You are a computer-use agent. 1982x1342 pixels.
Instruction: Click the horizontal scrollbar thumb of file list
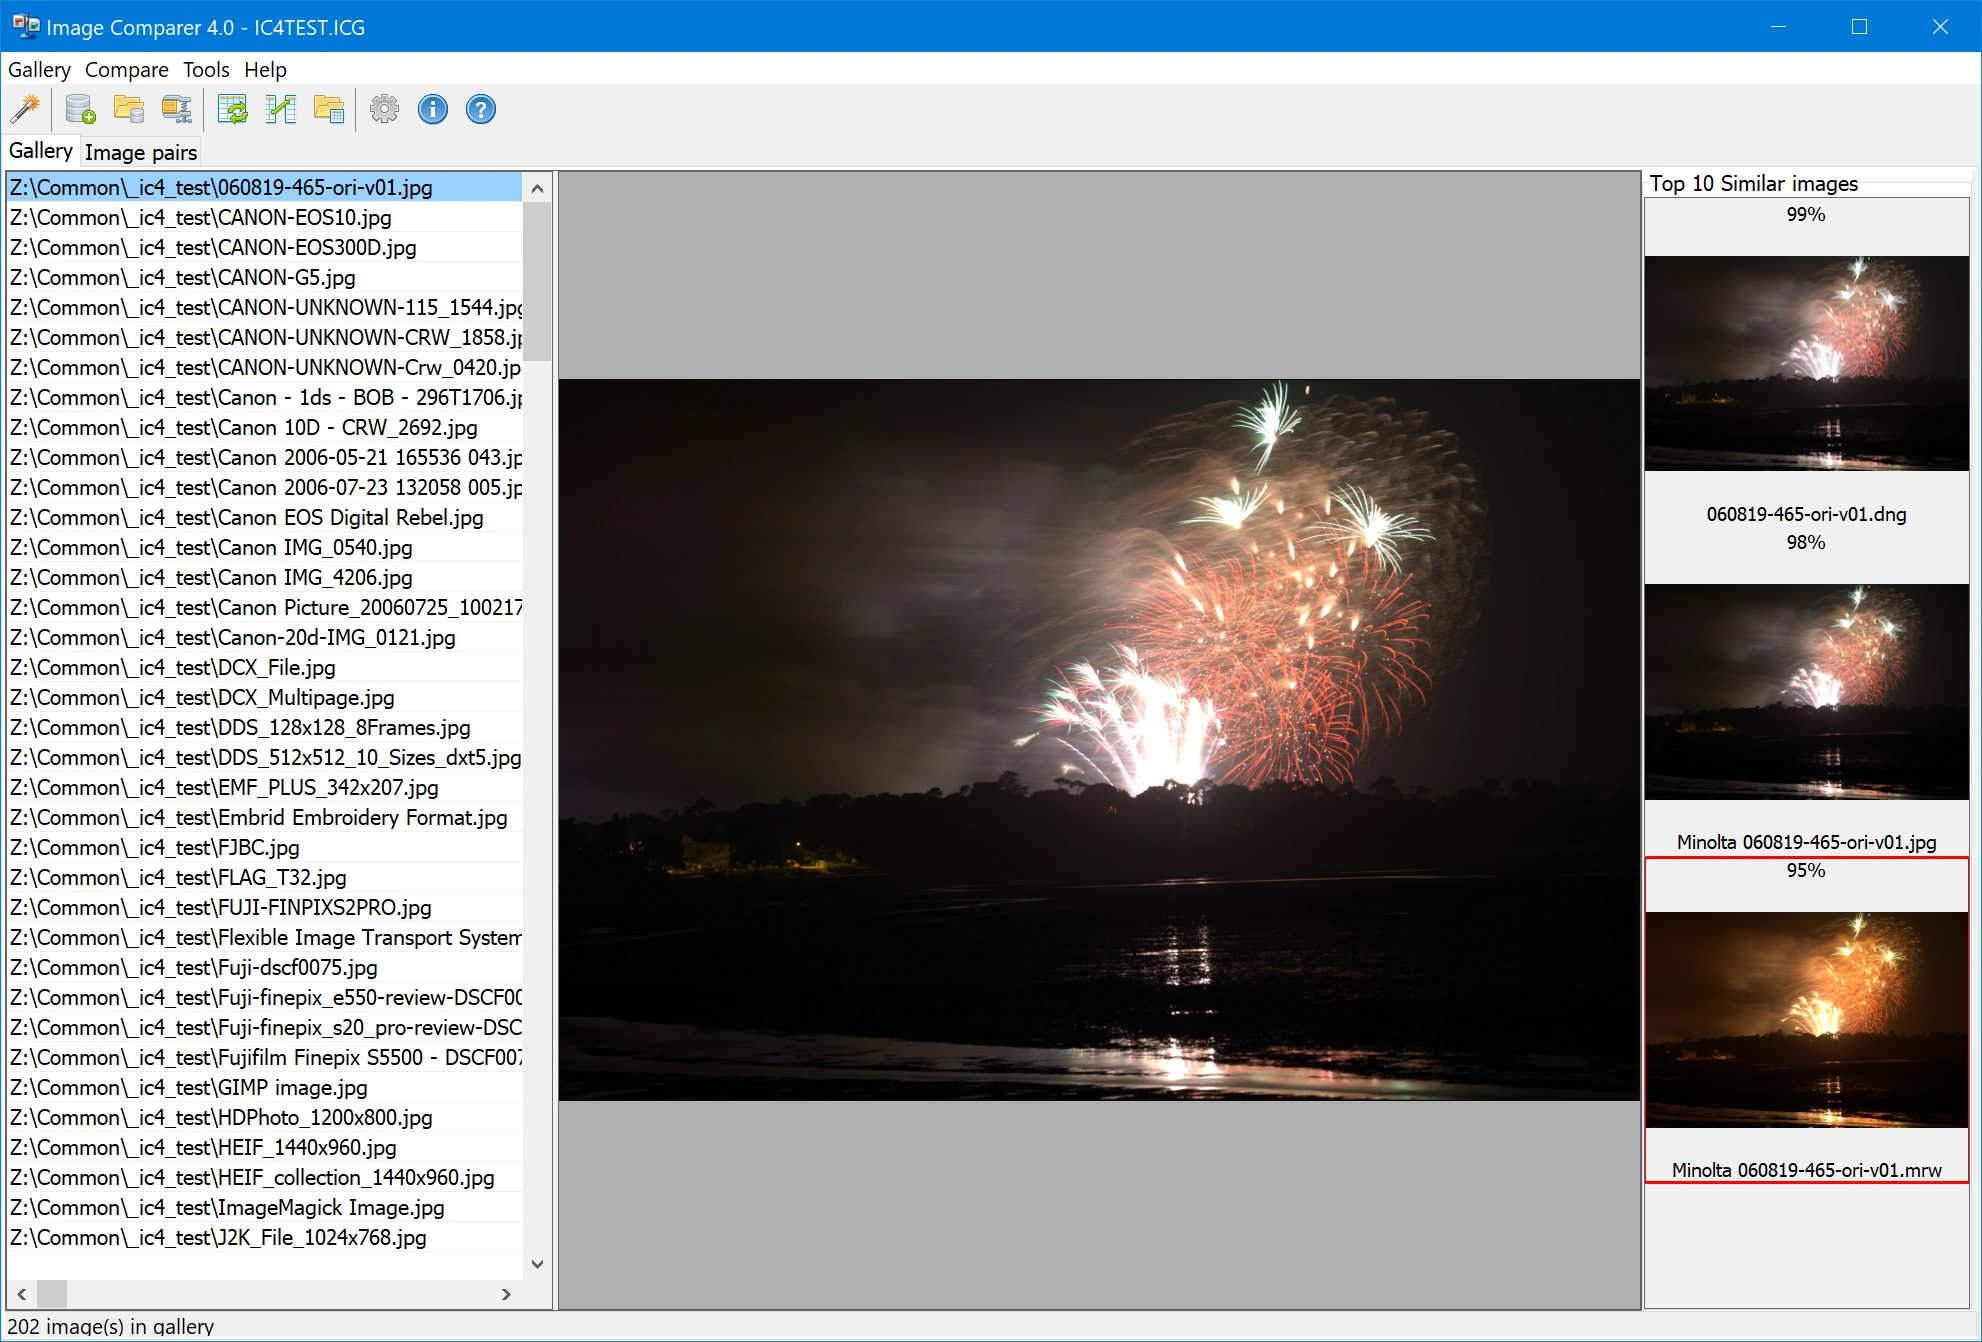click(x=52, y=1294)
